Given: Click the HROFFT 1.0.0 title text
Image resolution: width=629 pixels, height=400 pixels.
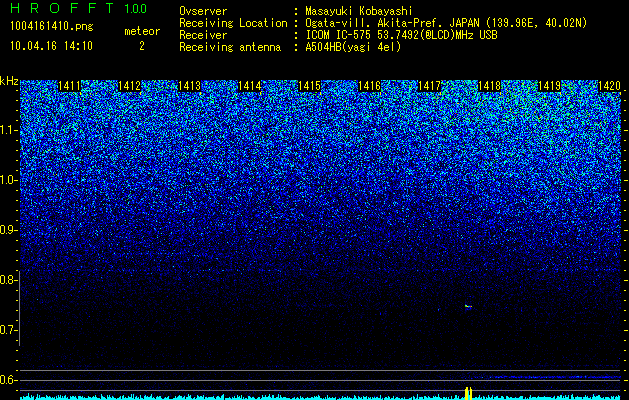Looking at the screenshot, I should pos(79,8).
